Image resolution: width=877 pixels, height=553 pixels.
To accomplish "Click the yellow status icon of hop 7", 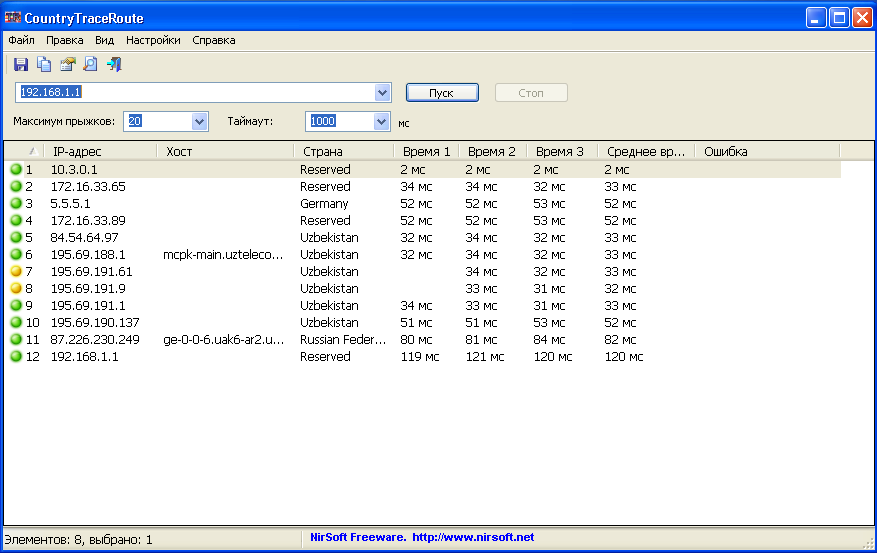I will pos(16,272).
